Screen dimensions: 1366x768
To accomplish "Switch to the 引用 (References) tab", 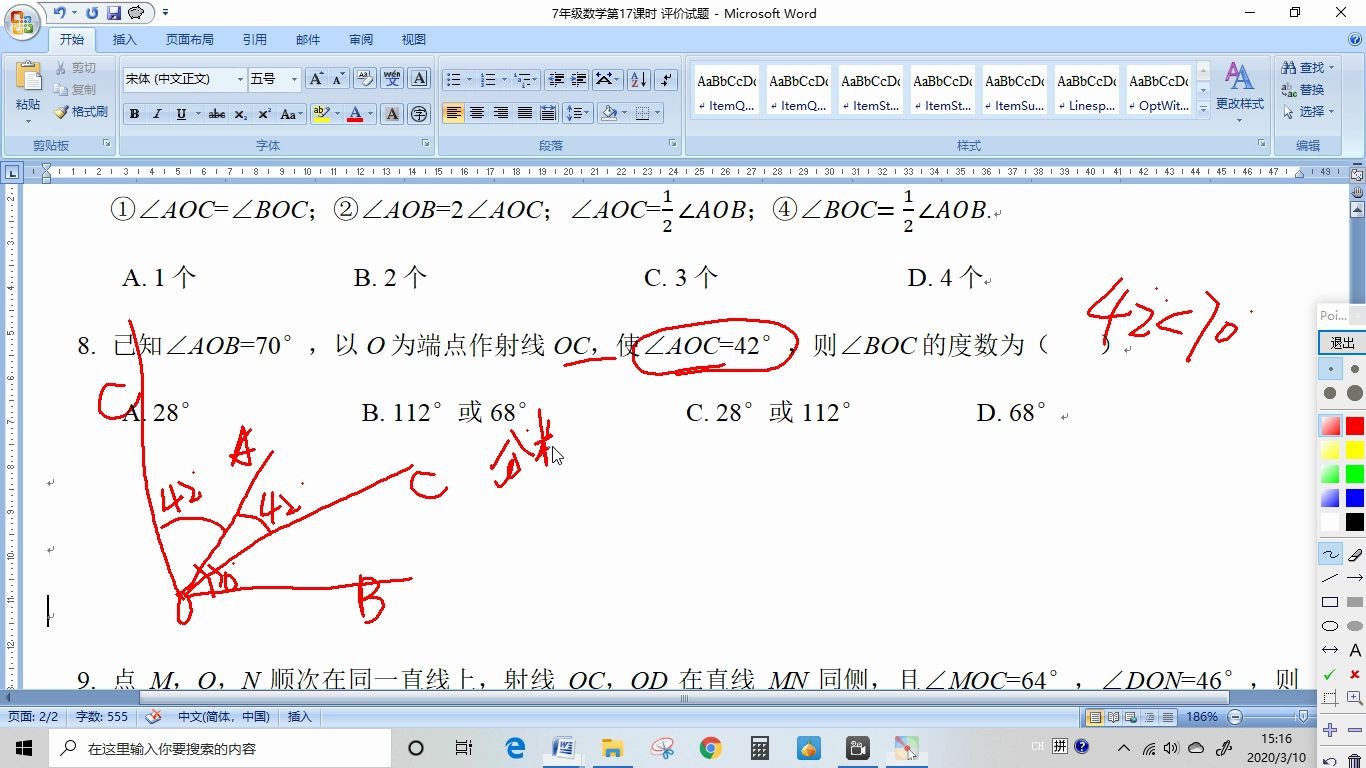I will click(x=255, y=40).
